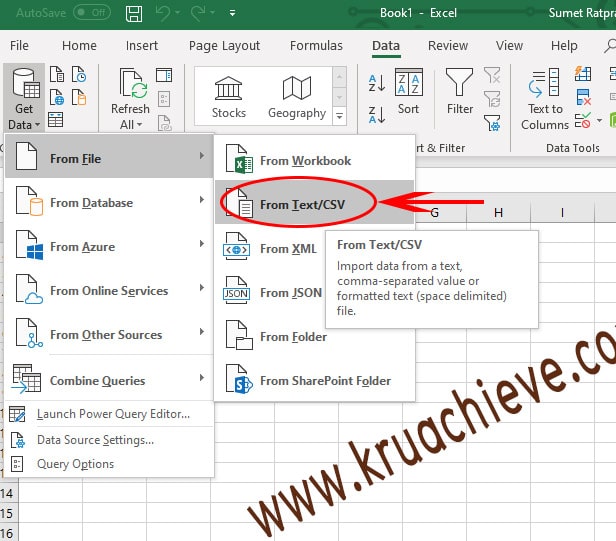Click the Undo arrow
616x541 pixels.
pos(163,13)
